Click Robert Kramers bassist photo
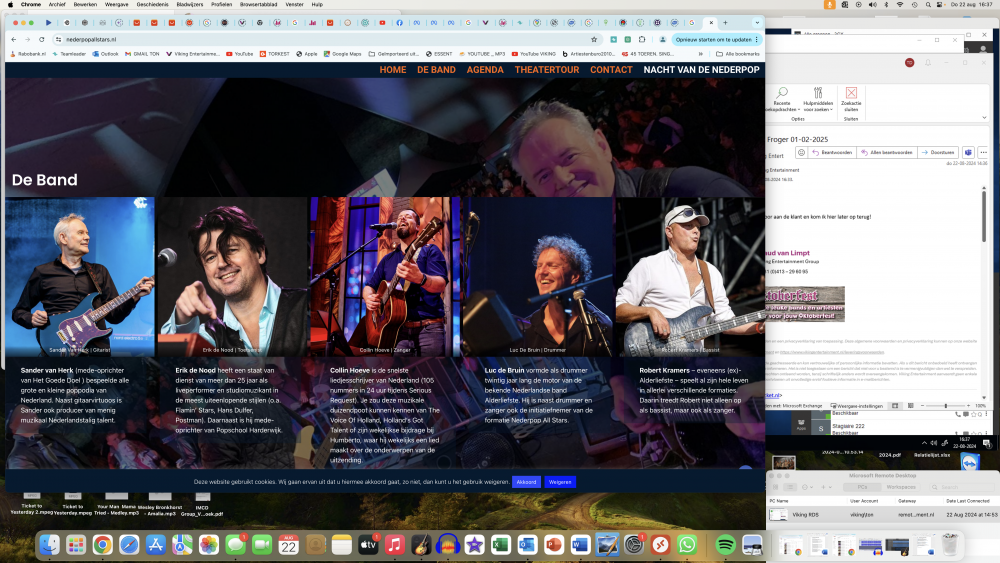1000x563 pixels. 690,276
